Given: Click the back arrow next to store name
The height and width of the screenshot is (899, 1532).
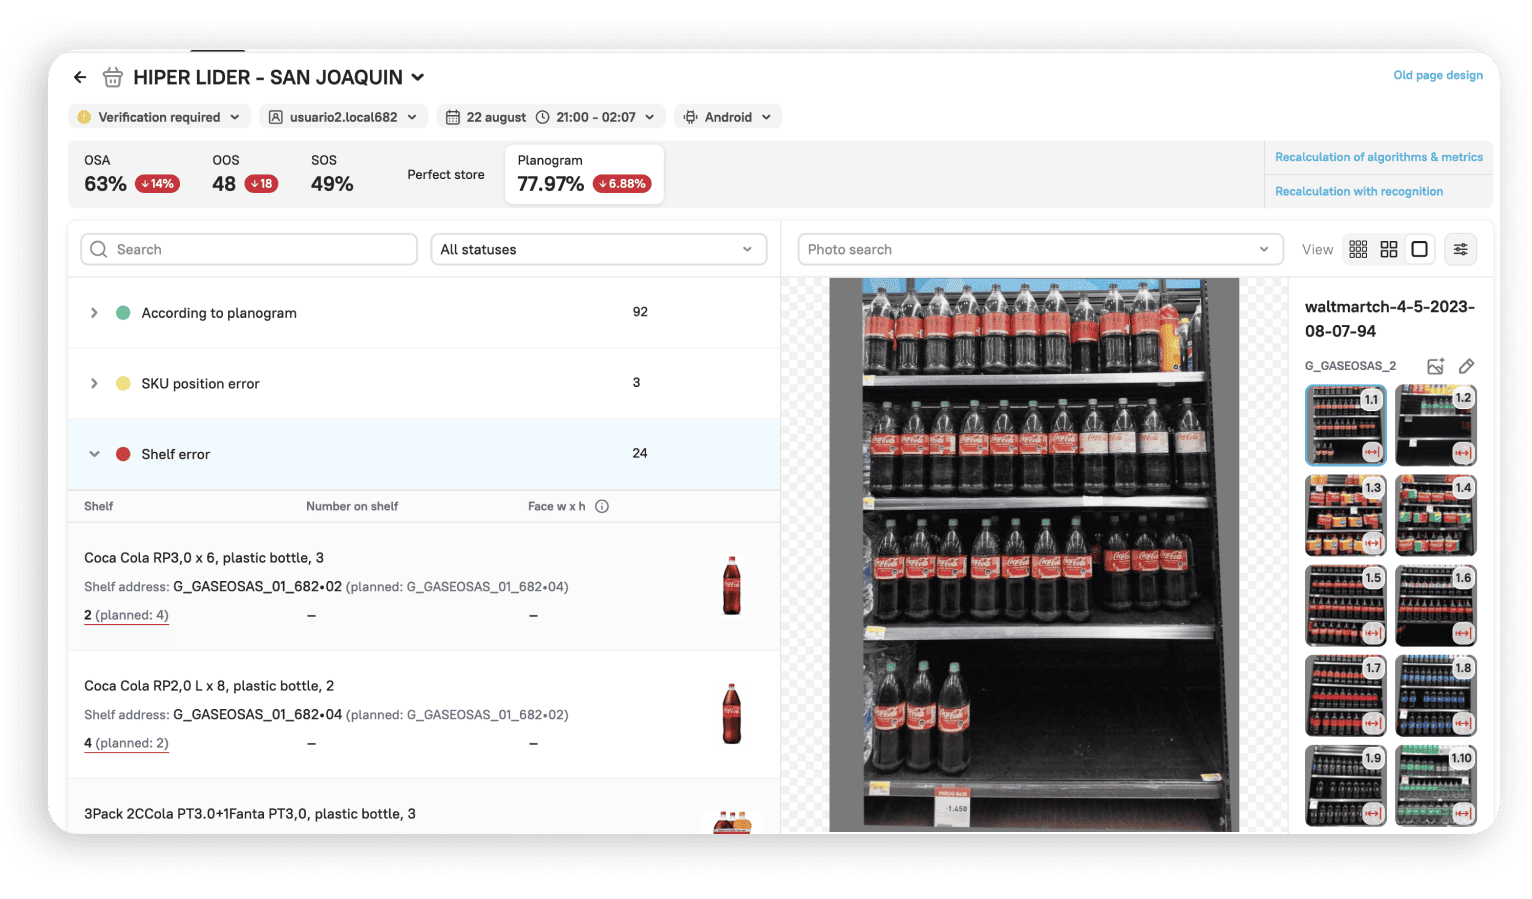Looking at the screenshot, I should 80,77.
